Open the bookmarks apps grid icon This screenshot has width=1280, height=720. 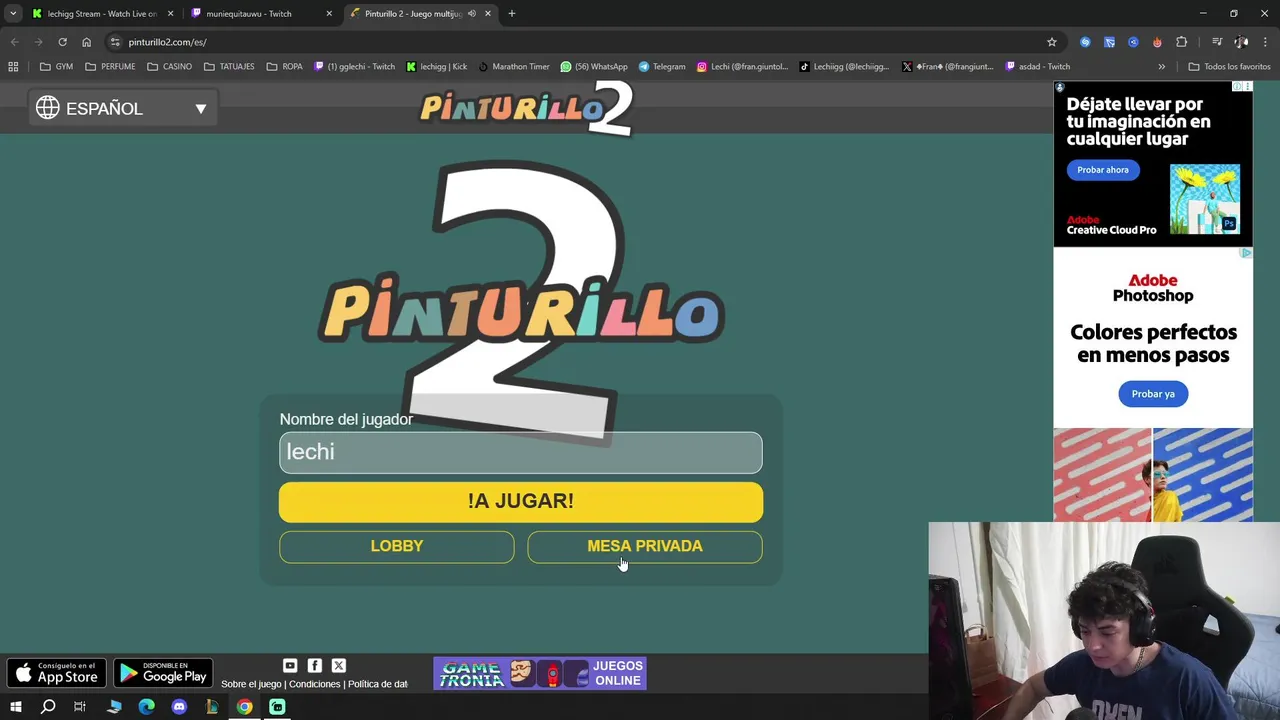tap(13, 67)
